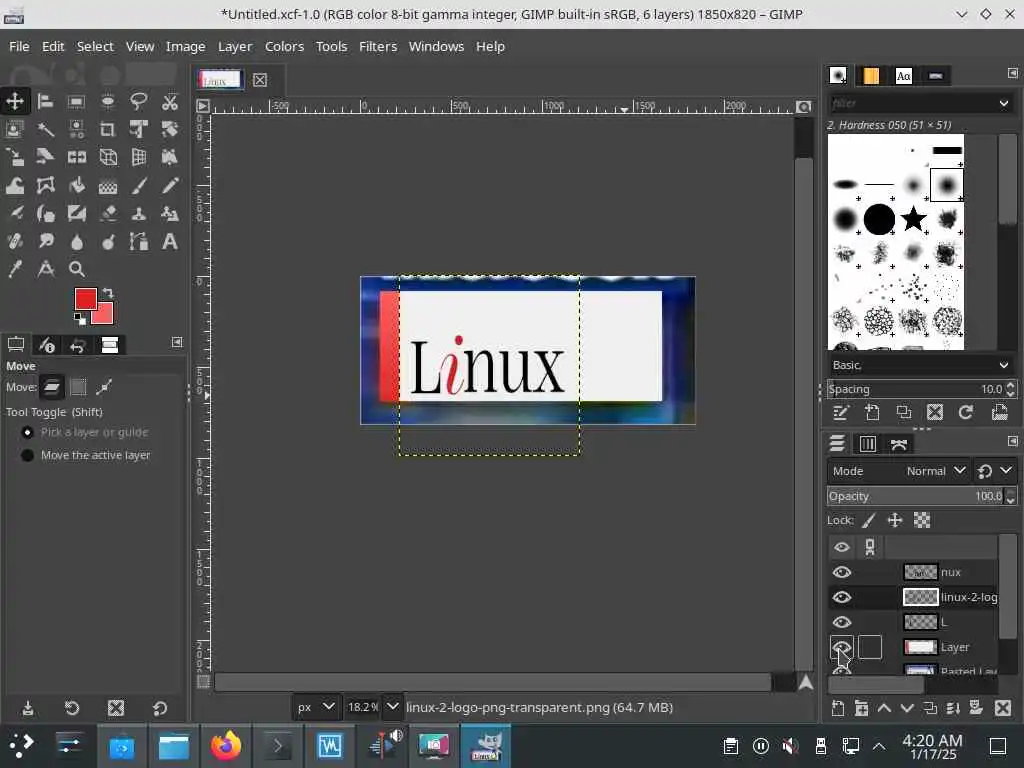Hide the nux layer

click(842, 572)
